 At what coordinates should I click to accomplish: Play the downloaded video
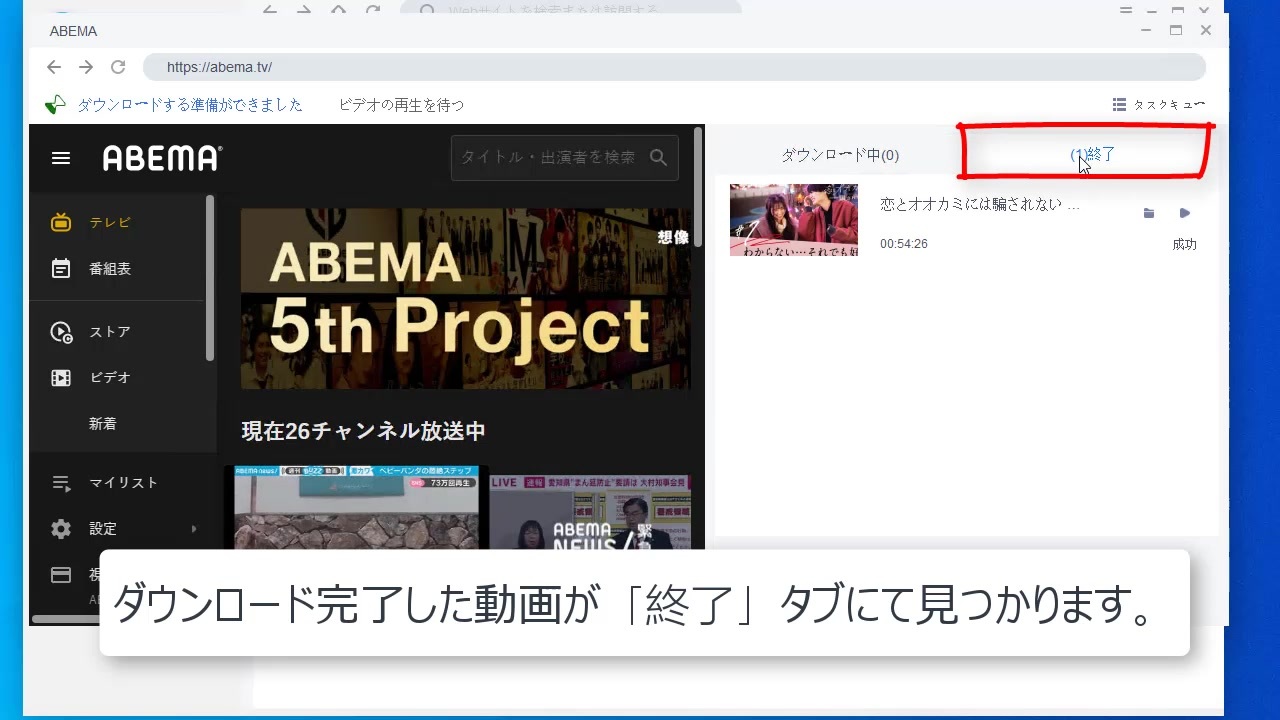(x=1185, y=213)
